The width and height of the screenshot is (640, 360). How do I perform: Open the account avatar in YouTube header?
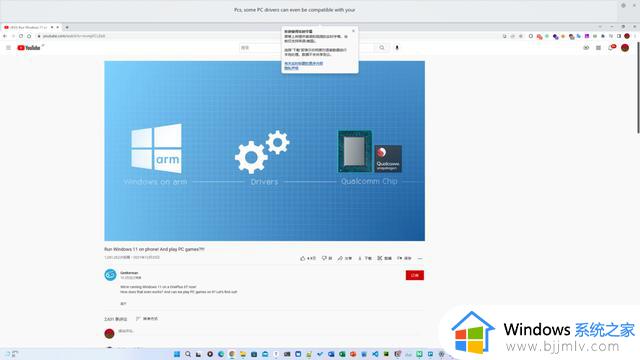625,48
